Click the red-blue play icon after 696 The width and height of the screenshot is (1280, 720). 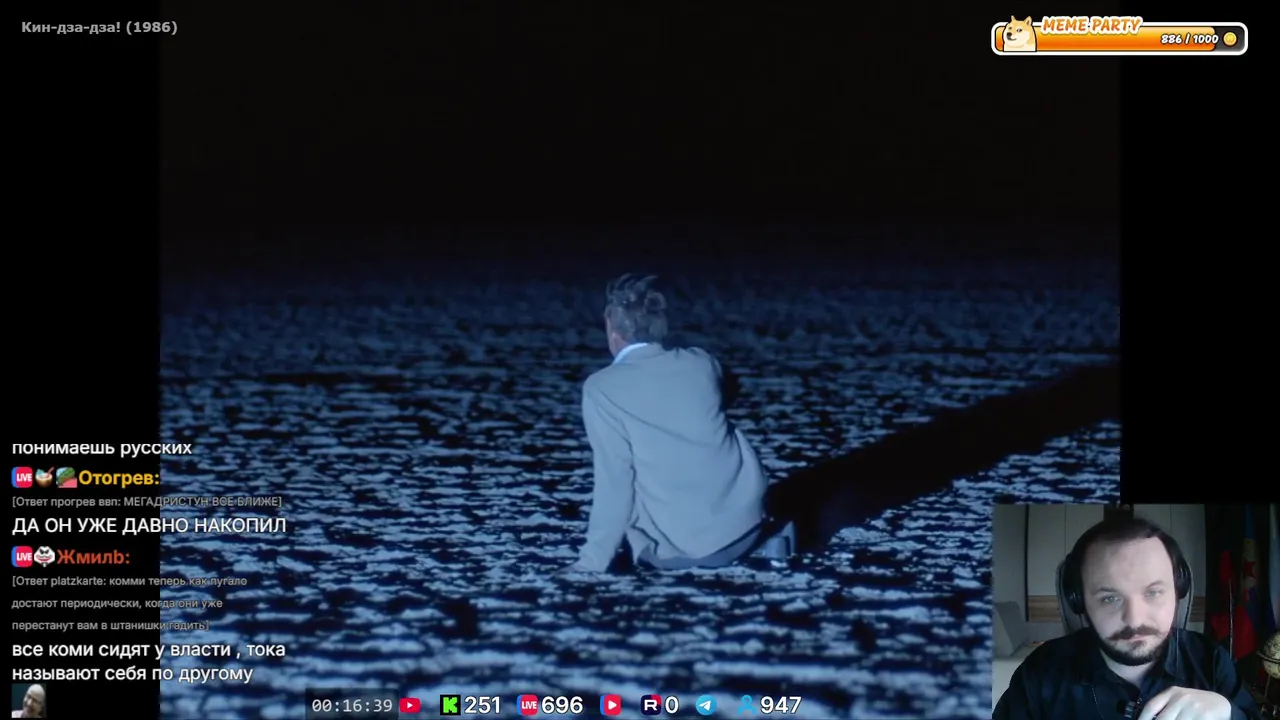[x=612, y=706]
